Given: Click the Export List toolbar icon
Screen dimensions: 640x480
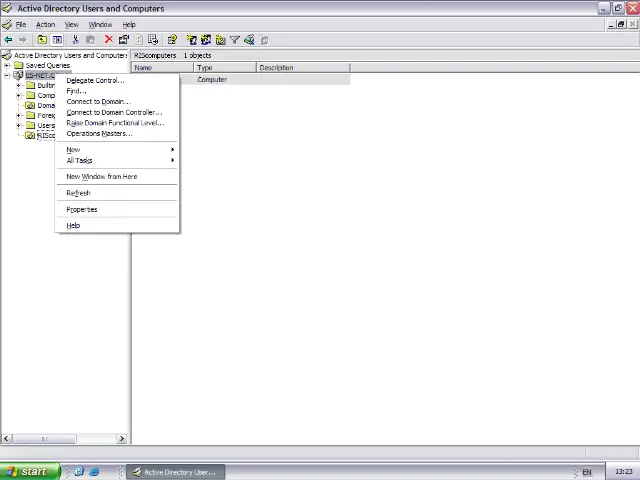Looking at the screenshot, I should [153, 40].
